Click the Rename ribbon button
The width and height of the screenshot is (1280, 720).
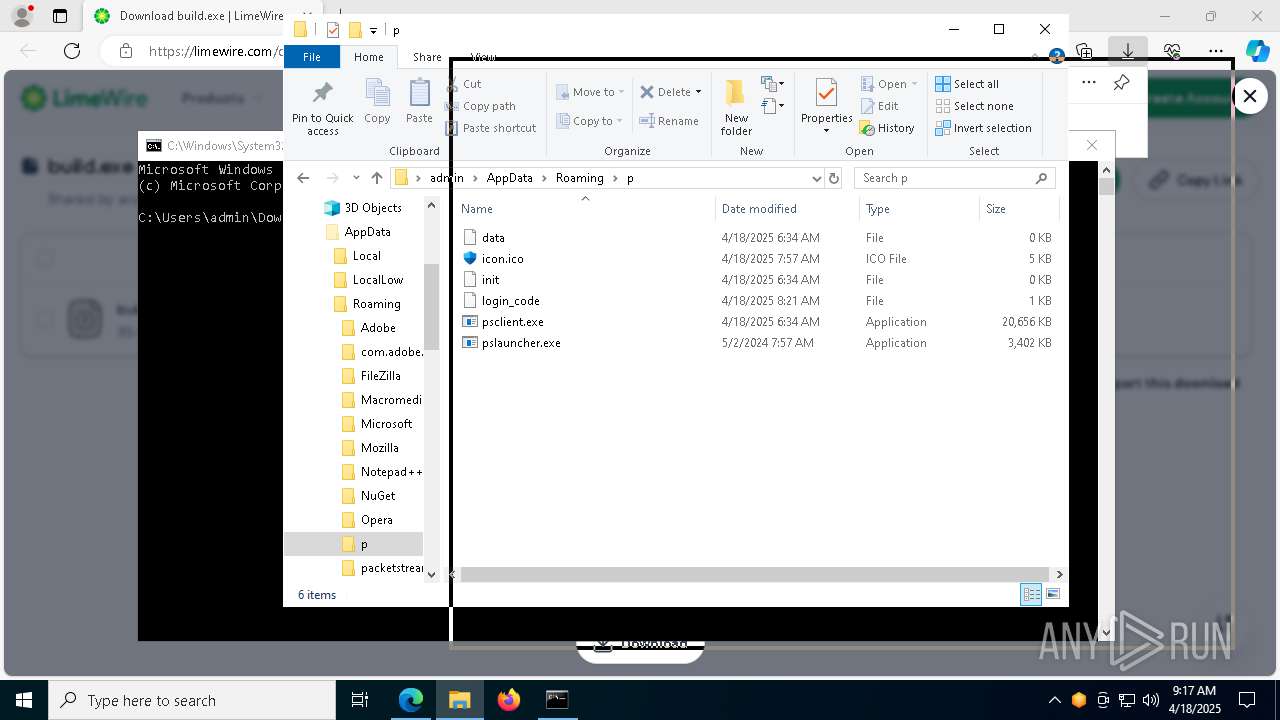point(669,121)
